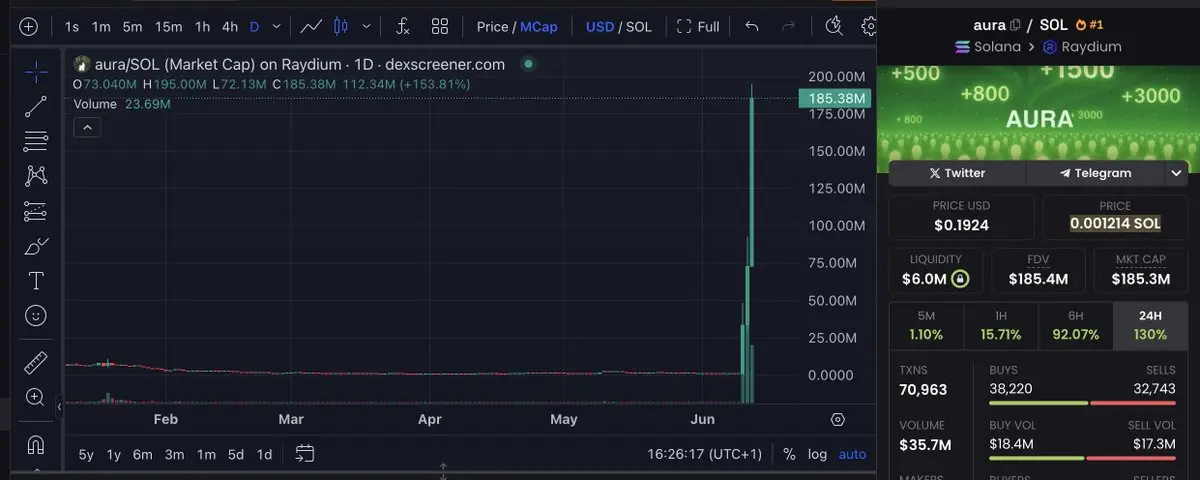Image resolution: width=1200 pixels, height=480 pixels.
Task: Toggle percent scale on chart
Action: click(x=789, y=454)
